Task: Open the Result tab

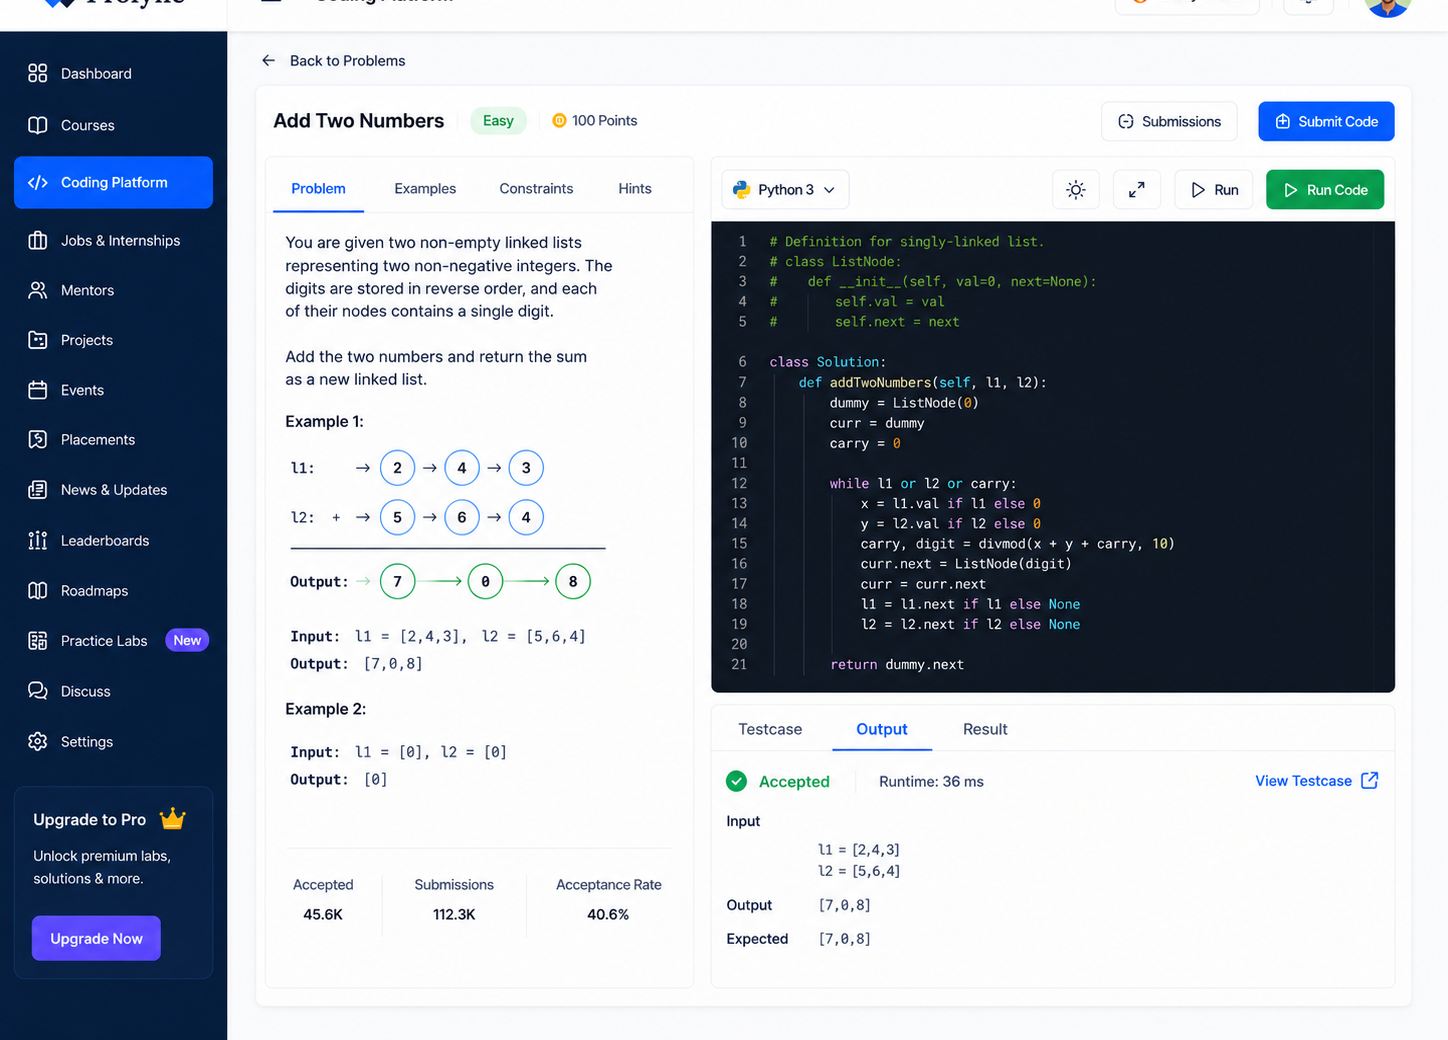Action: (x=985, y=729)
